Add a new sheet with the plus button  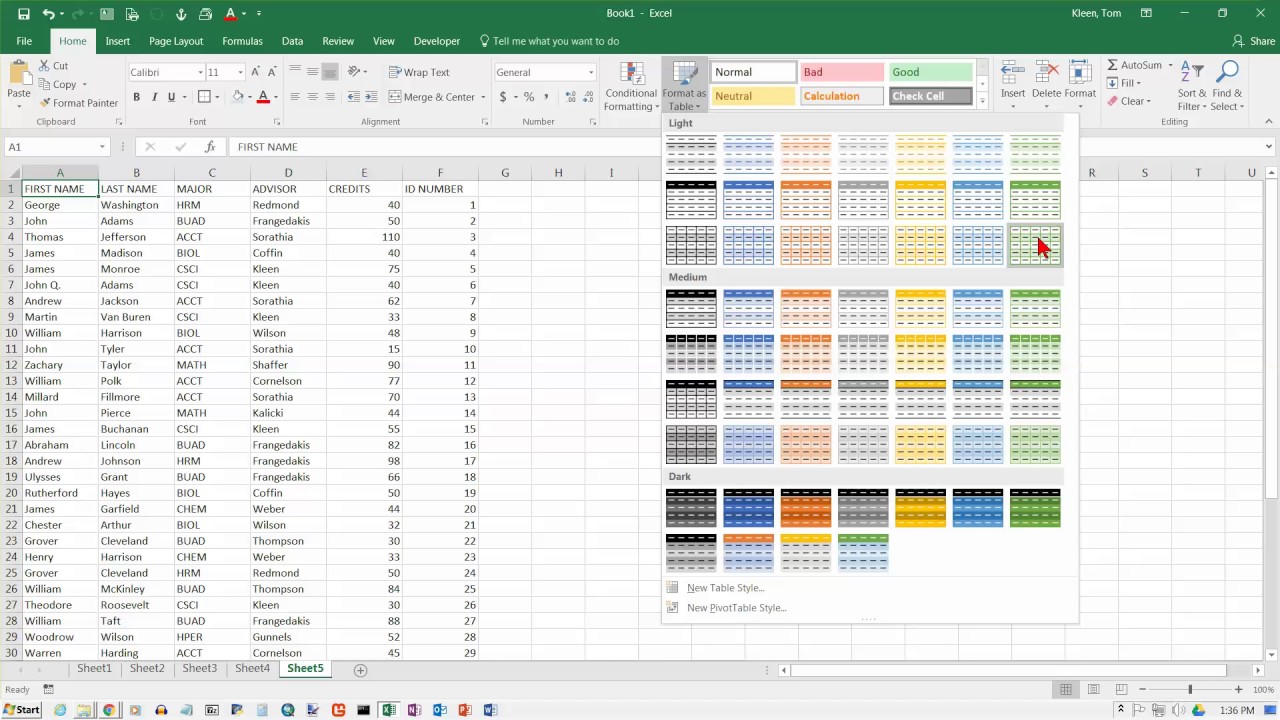point(360,670)
